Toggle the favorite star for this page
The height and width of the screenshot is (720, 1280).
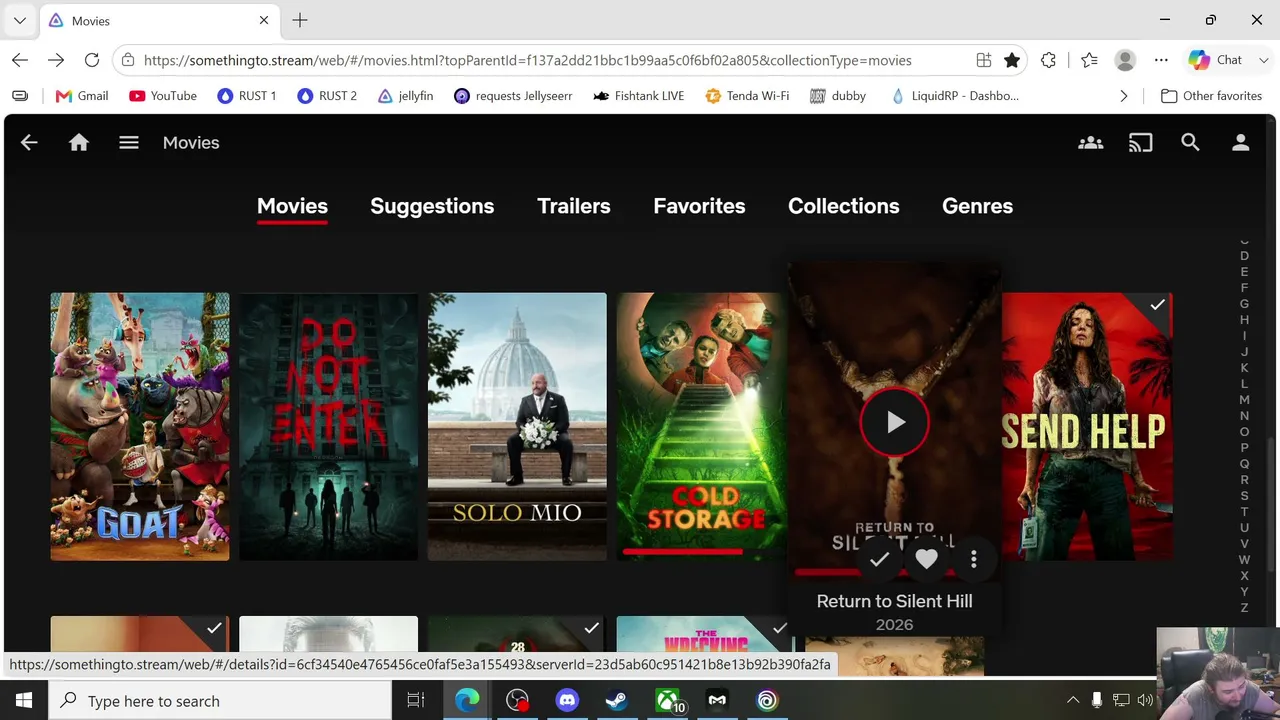point(1012,60)
